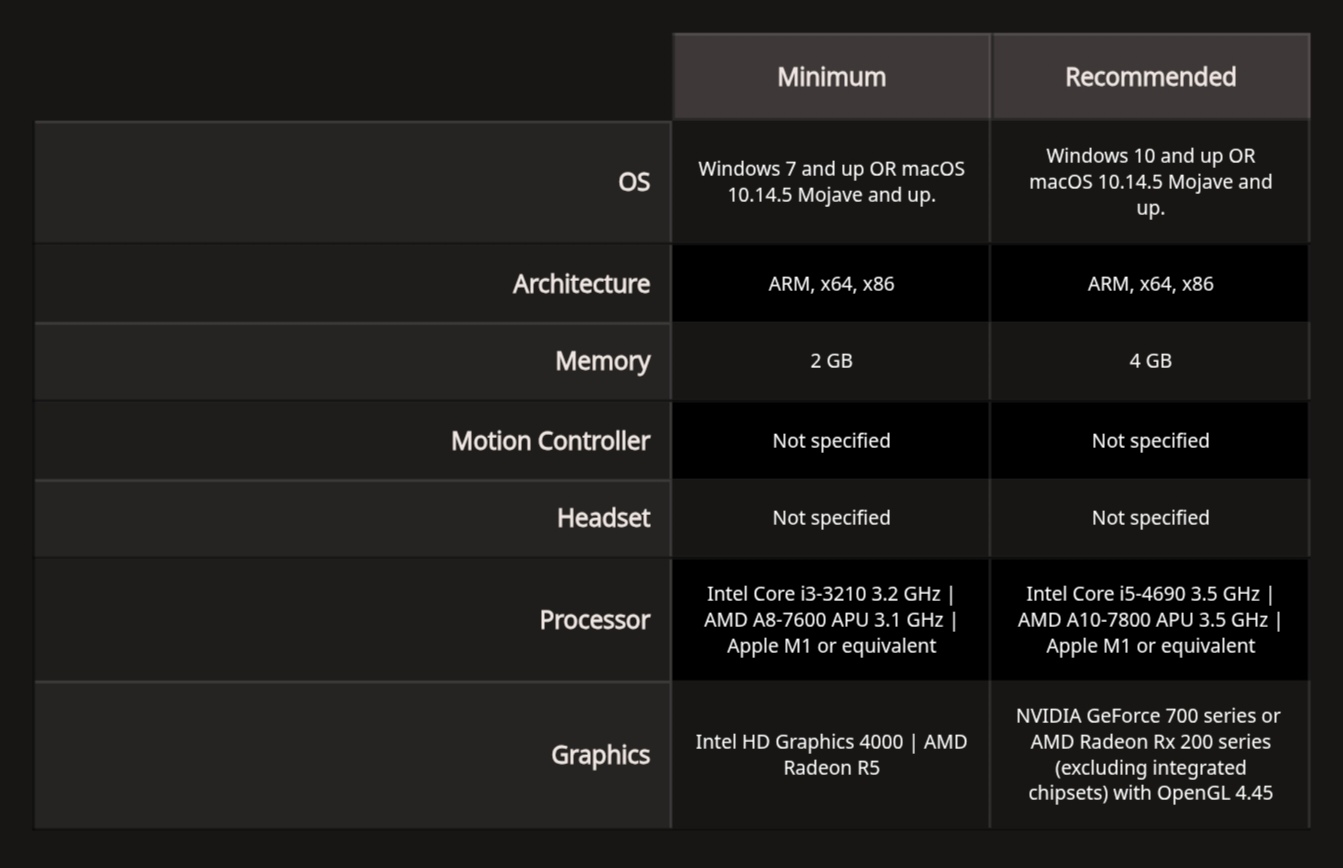Click the minimum OS Windows 7 cell

(831, 182)
